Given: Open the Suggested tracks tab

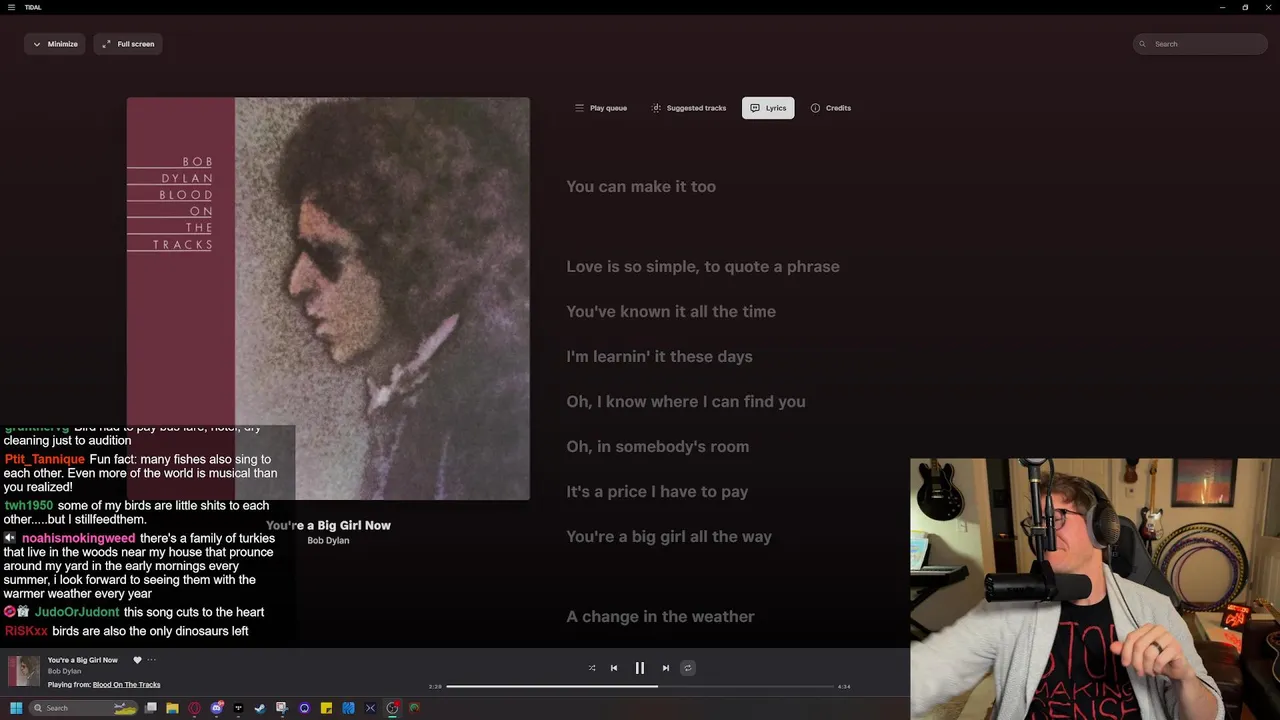Looking at the screenshot, I should (x=688, y=108).
